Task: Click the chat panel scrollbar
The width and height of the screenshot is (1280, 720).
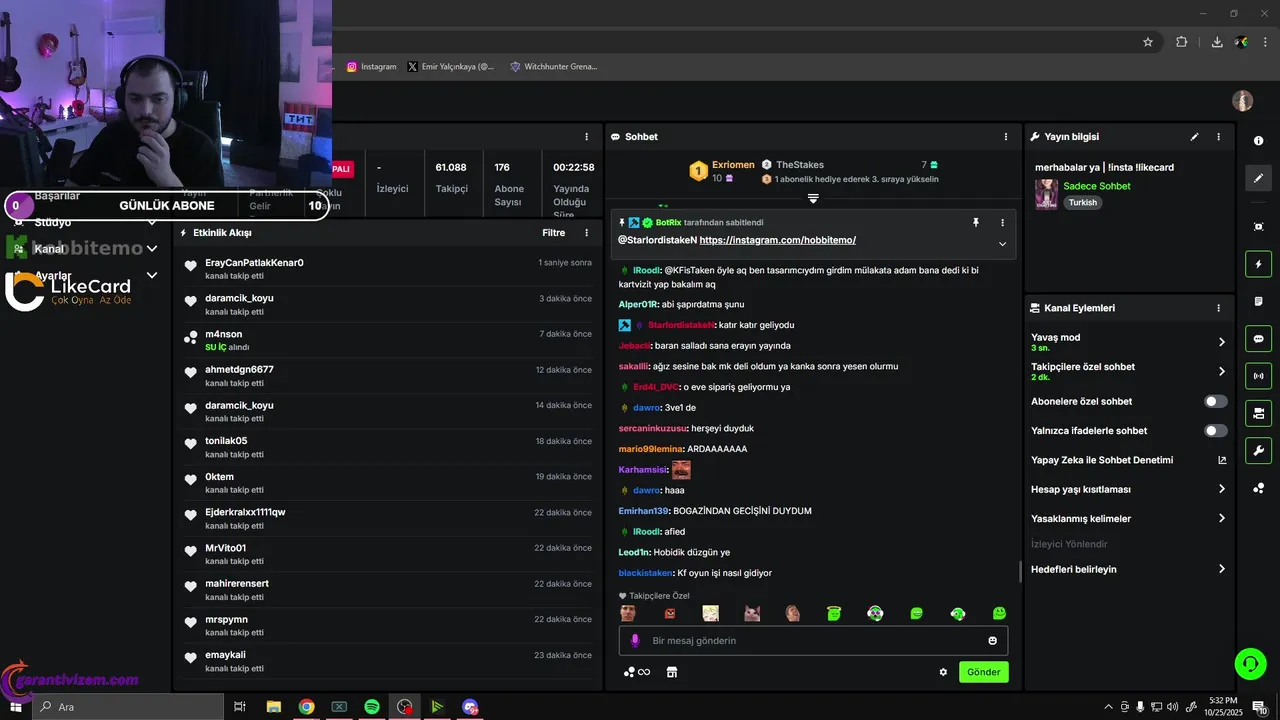Action: (1020, 571)
